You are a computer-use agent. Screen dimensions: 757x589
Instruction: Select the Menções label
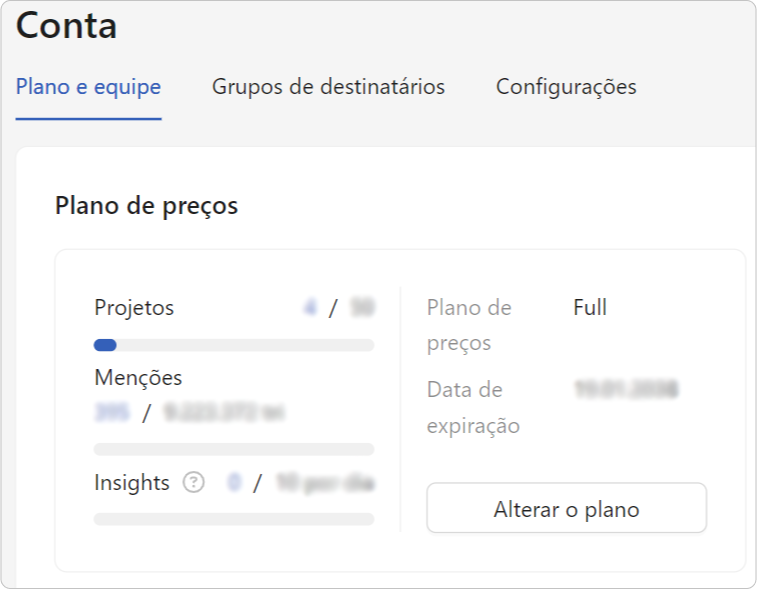[138, 378]
